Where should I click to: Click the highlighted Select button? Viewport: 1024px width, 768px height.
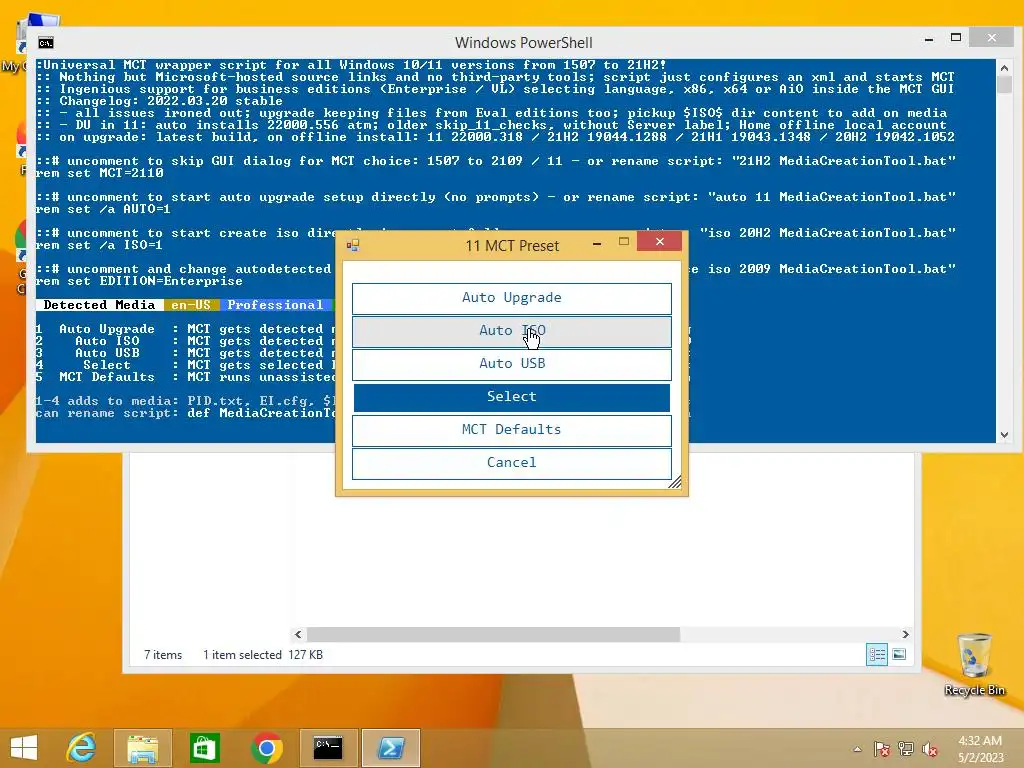511,397
